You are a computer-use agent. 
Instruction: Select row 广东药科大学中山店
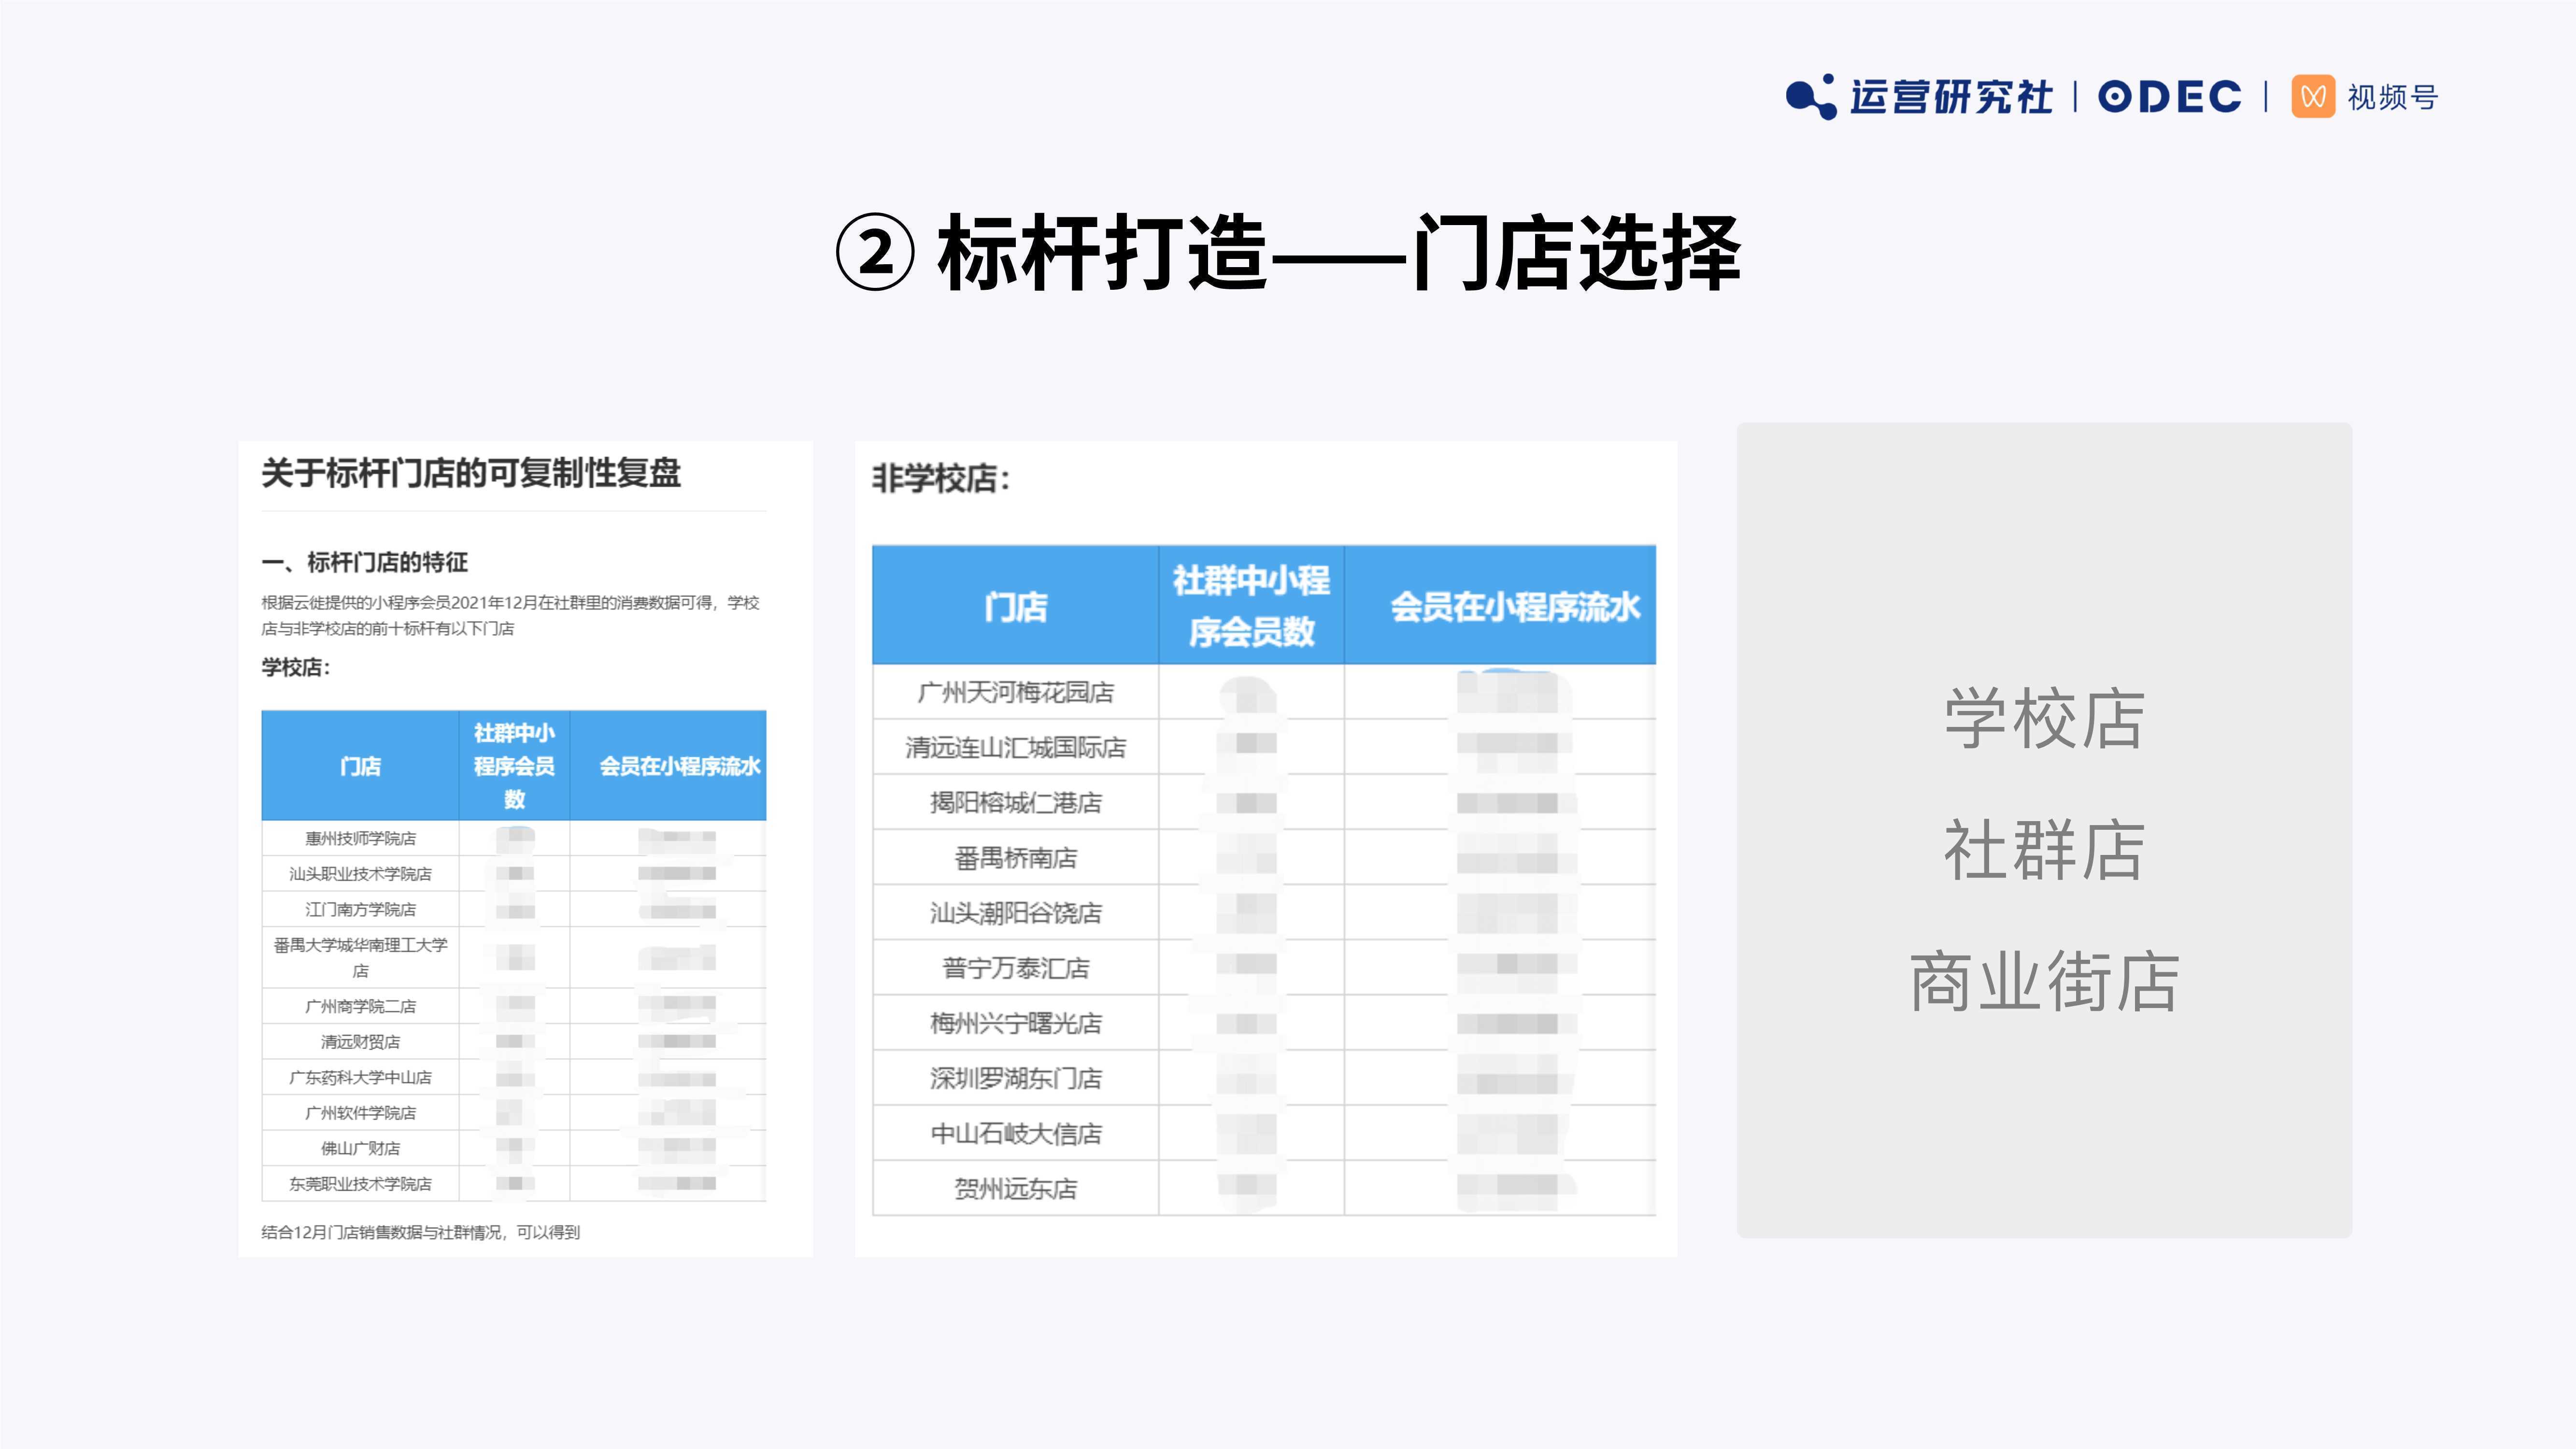coord(514,1077)
